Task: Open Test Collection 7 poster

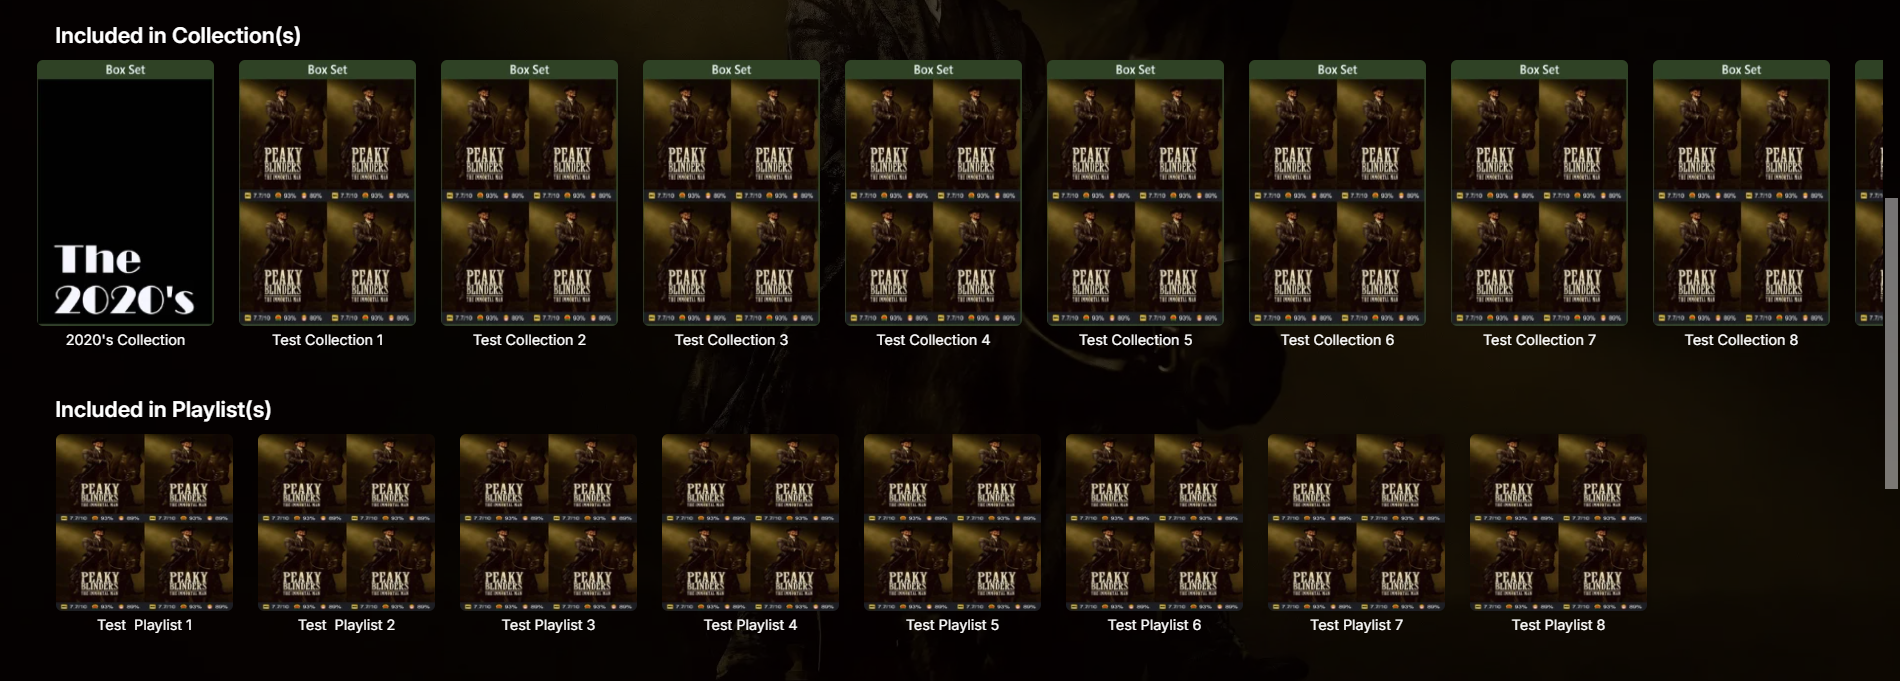Action: pos(1539,193)
